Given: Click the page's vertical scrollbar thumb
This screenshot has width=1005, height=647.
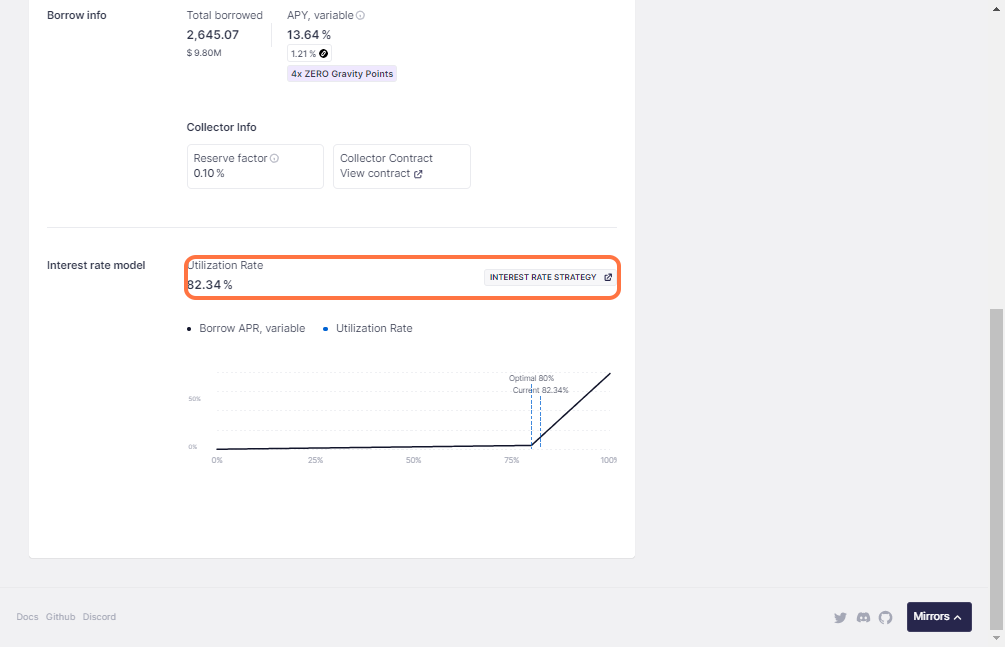Looking at the screenshot, I should click(996, 468).
